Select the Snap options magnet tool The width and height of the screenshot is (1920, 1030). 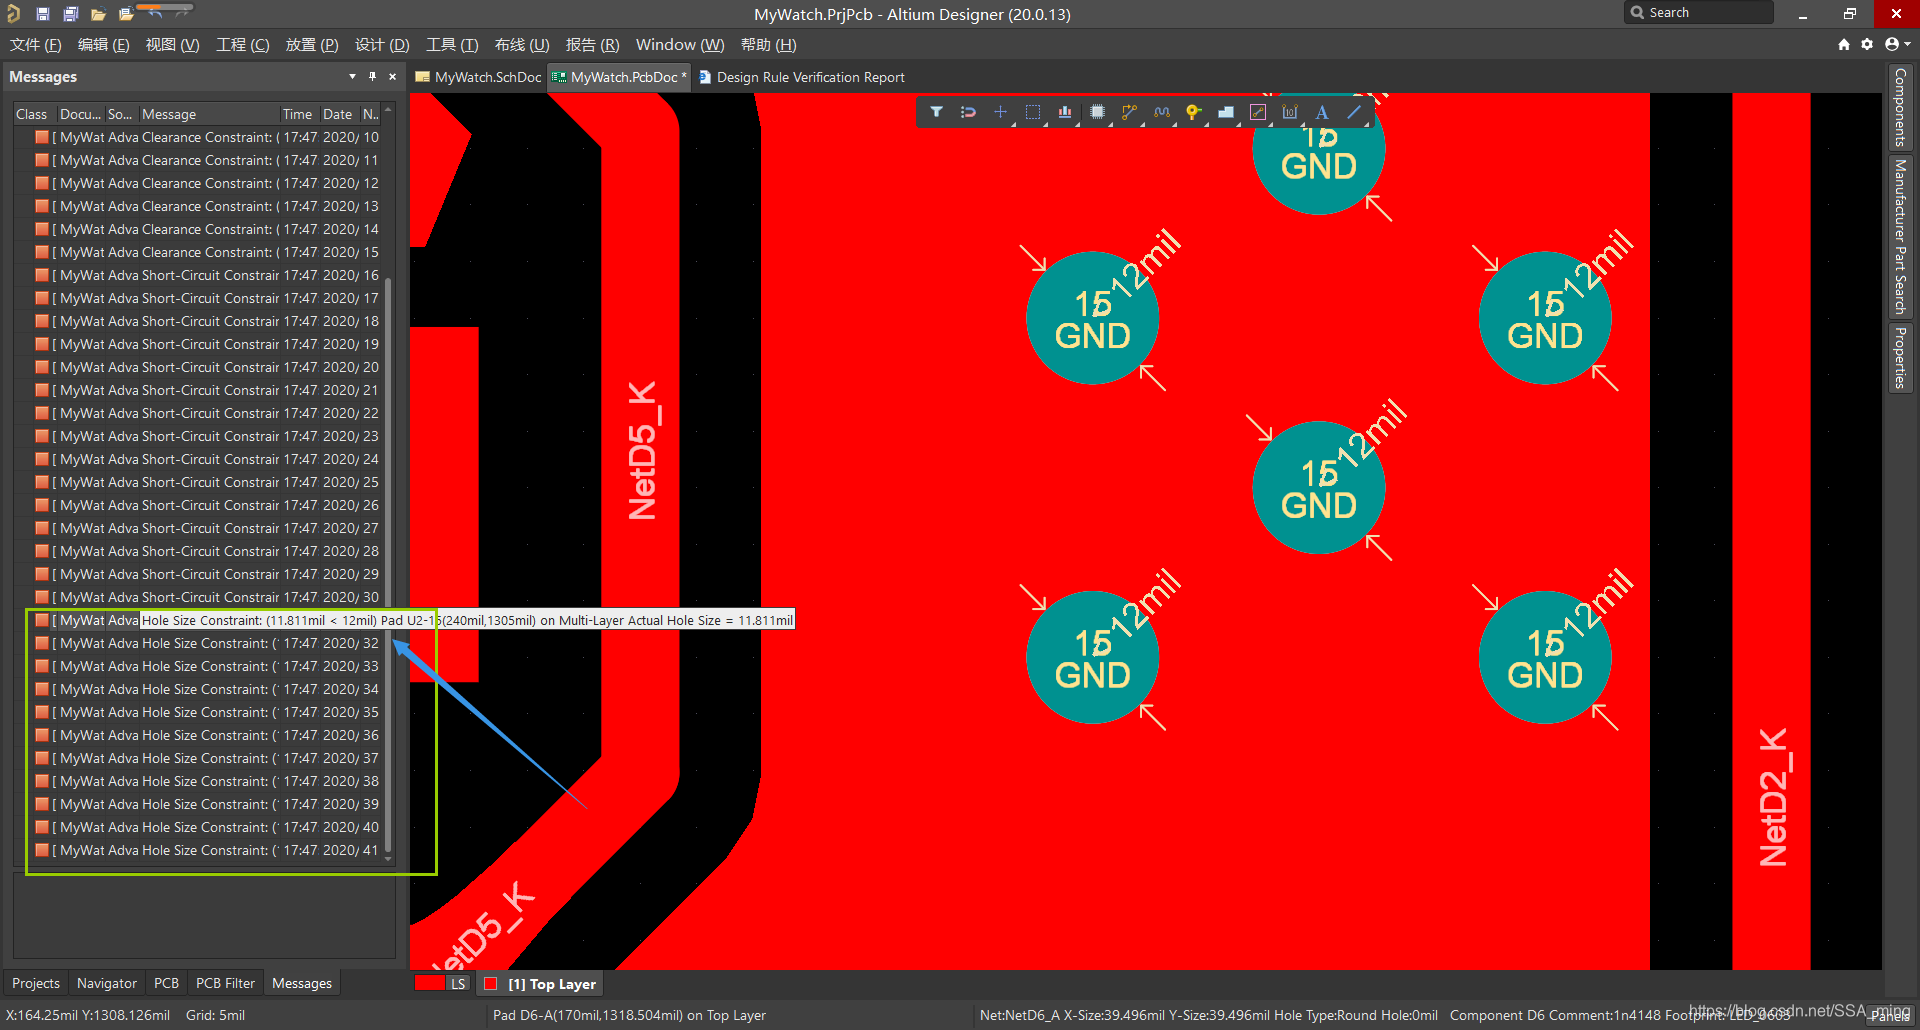968,112
